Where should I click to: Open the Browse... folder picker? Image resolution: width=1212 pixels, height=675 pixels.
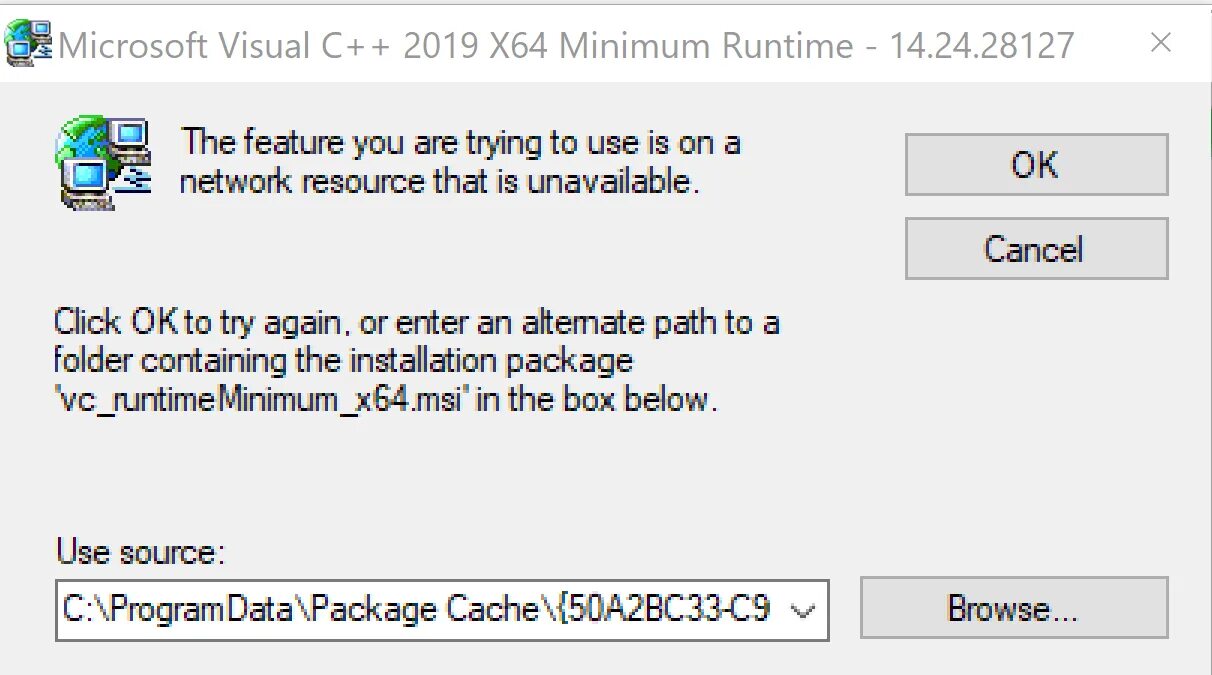(x=1014, y=608)
